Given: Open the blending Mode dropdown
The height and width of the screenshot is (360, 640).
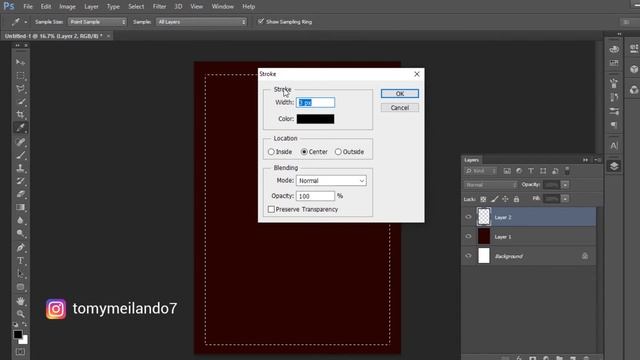Looking at the screenshot, I should coord(331,181).
